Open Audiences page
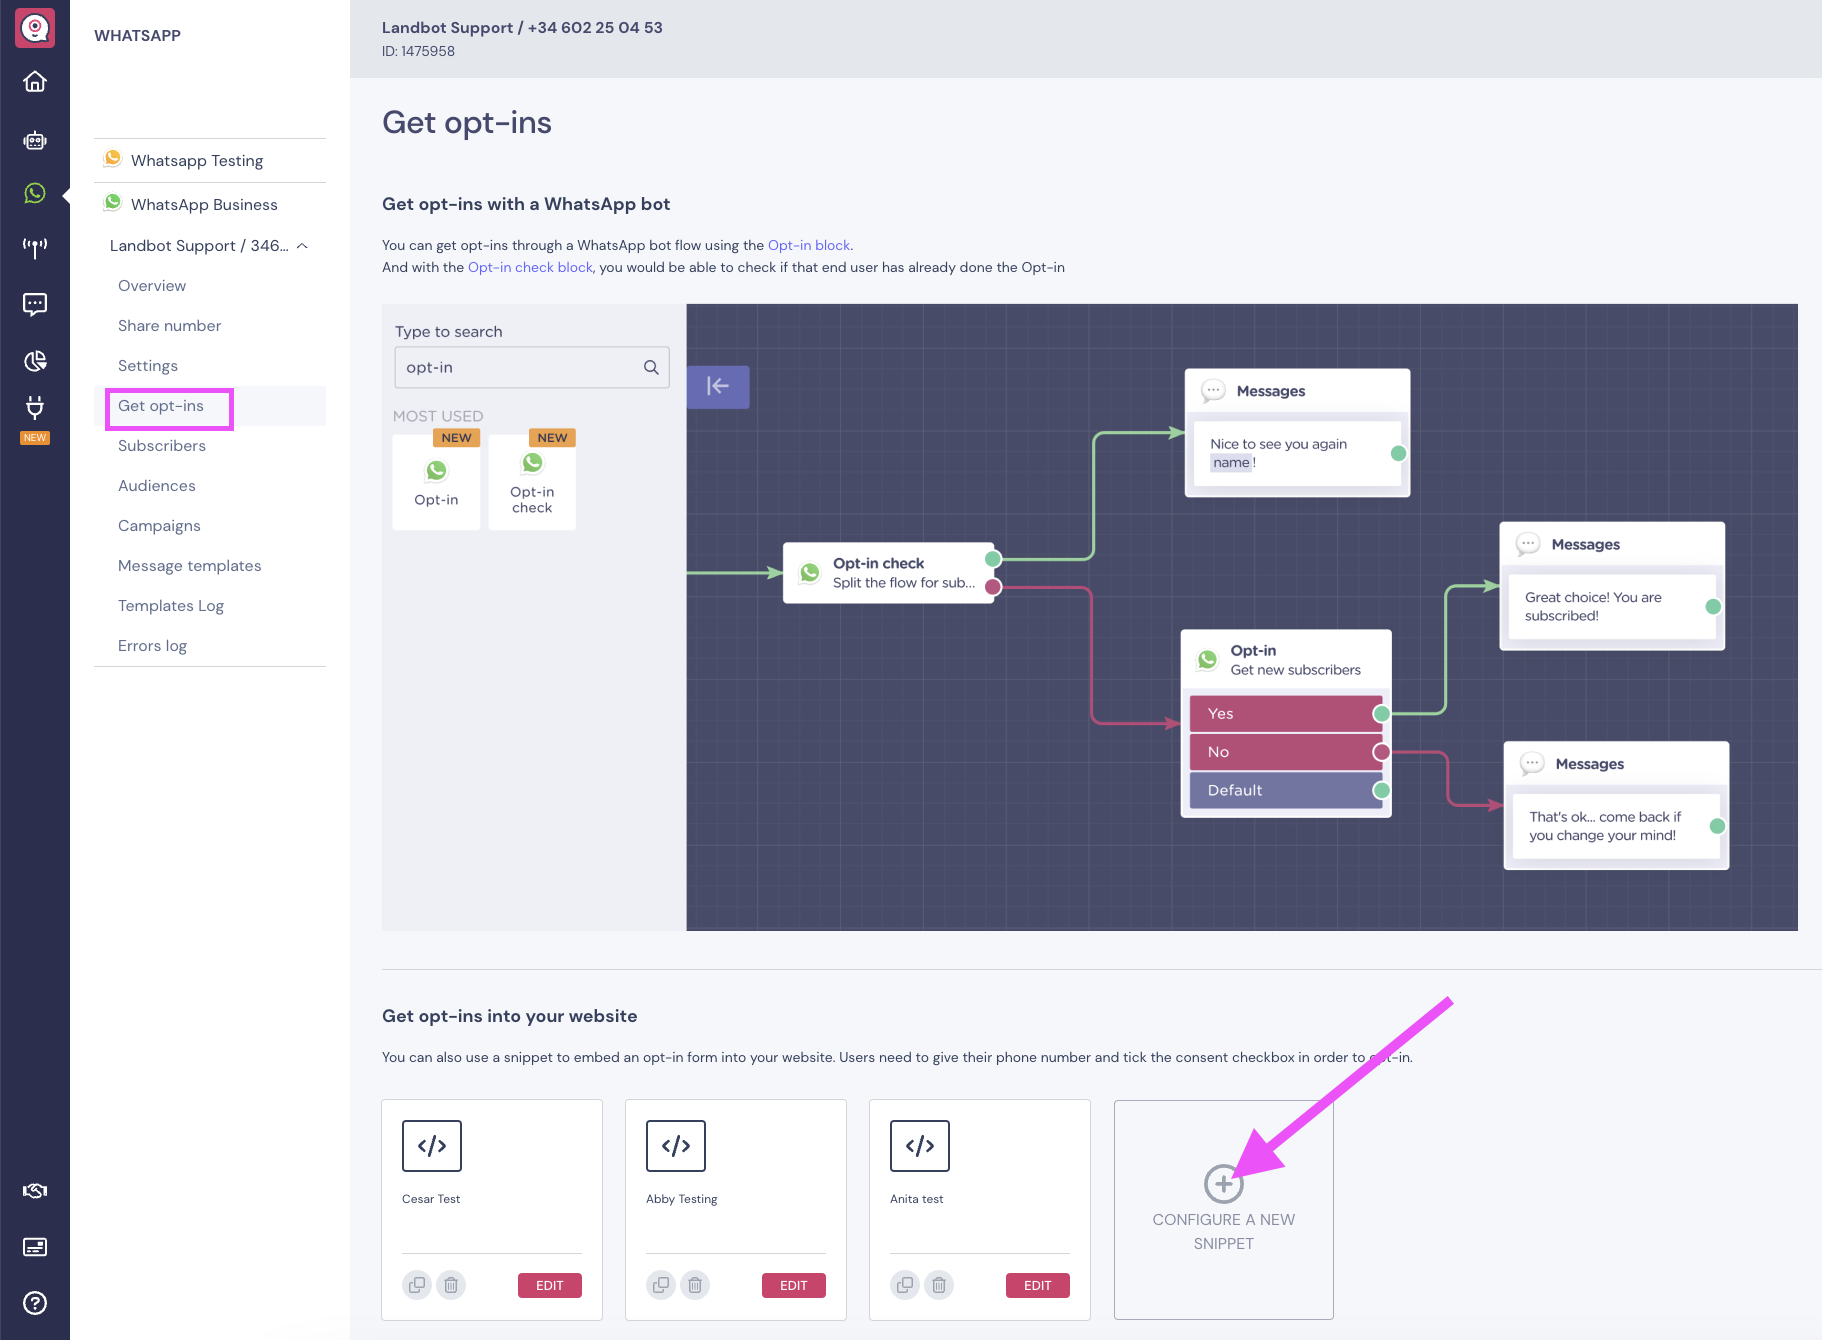The height and width of the screenshot is (1340, 1822). [x=157, y=486]
